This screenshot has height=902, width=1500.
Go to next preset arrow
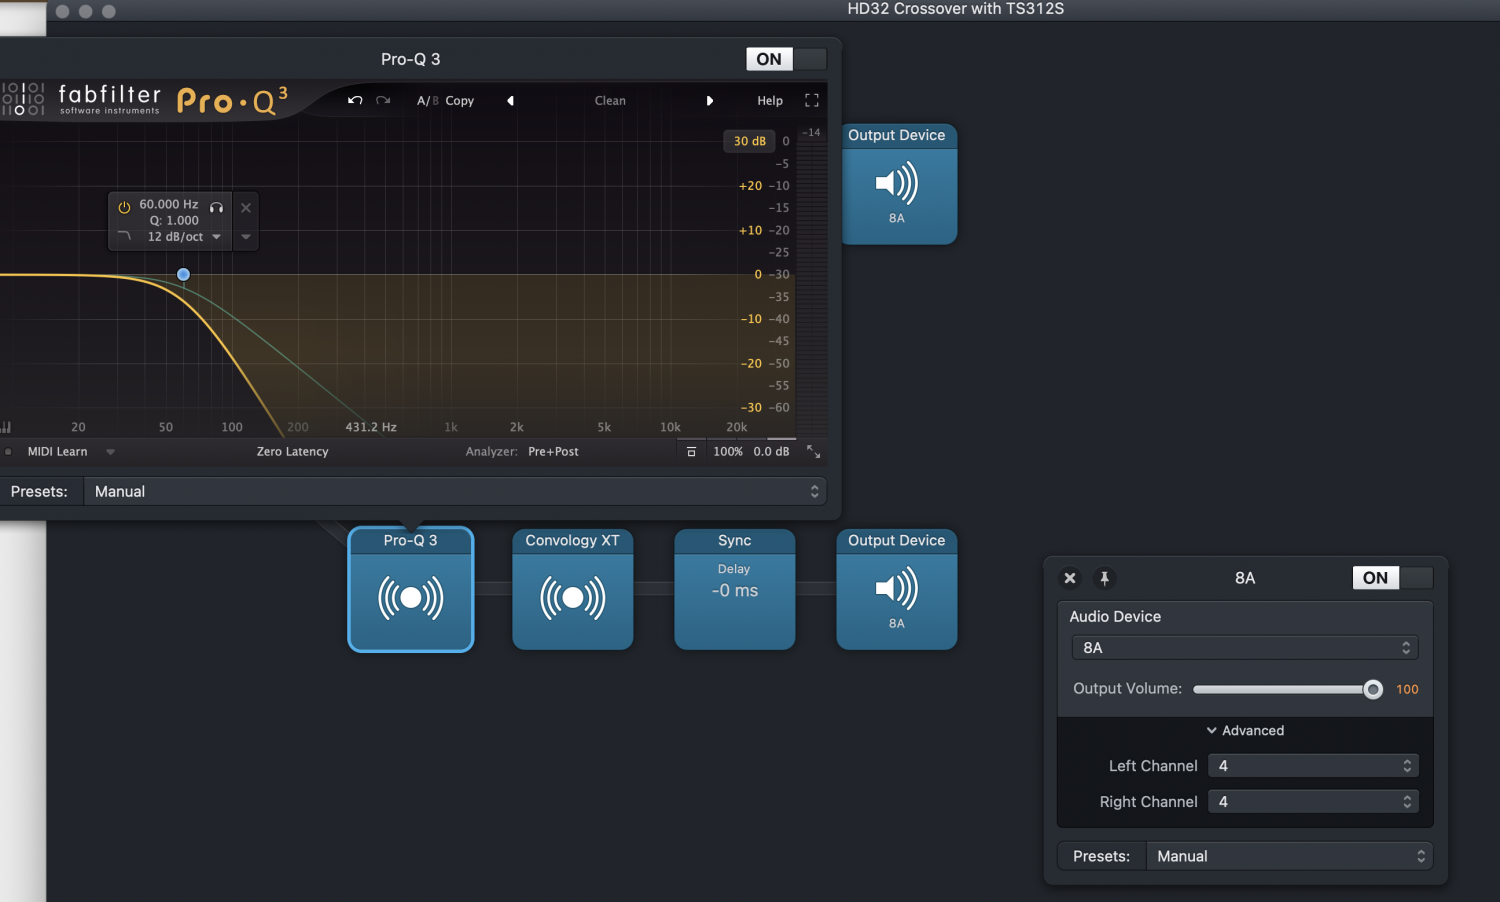(x=710, y=100)
